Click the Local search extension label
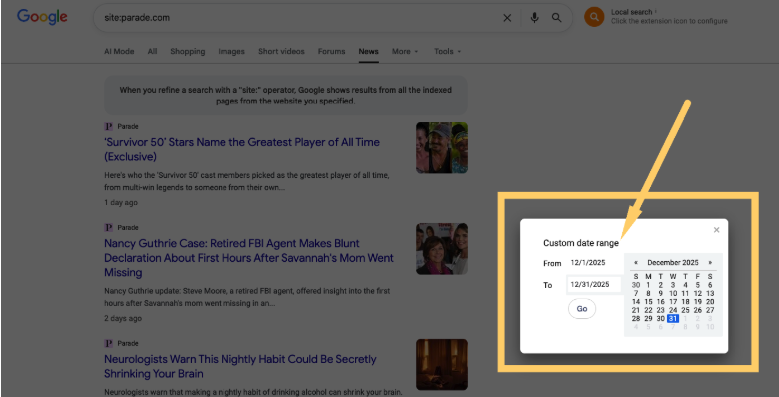Screen dimensions: 779x397 coord(631,12)
